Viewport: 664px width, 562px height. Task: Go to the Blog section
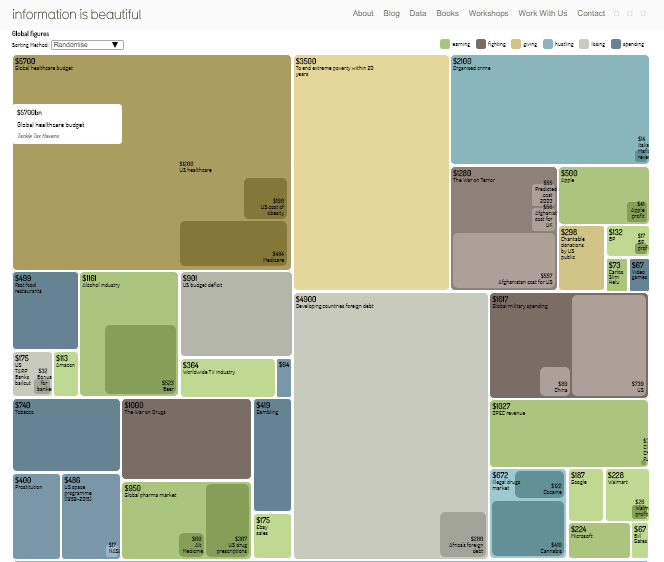tap(391, 14)
